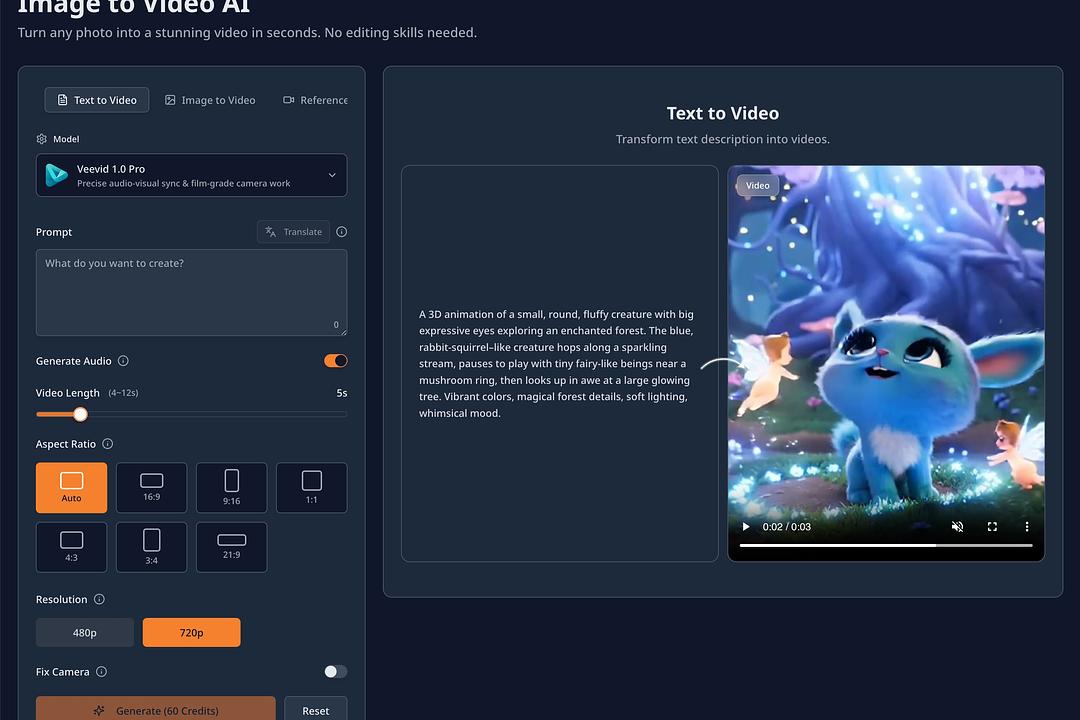
Task: Select the Text to Video tab icon
Action: click(x=62, y=99)
